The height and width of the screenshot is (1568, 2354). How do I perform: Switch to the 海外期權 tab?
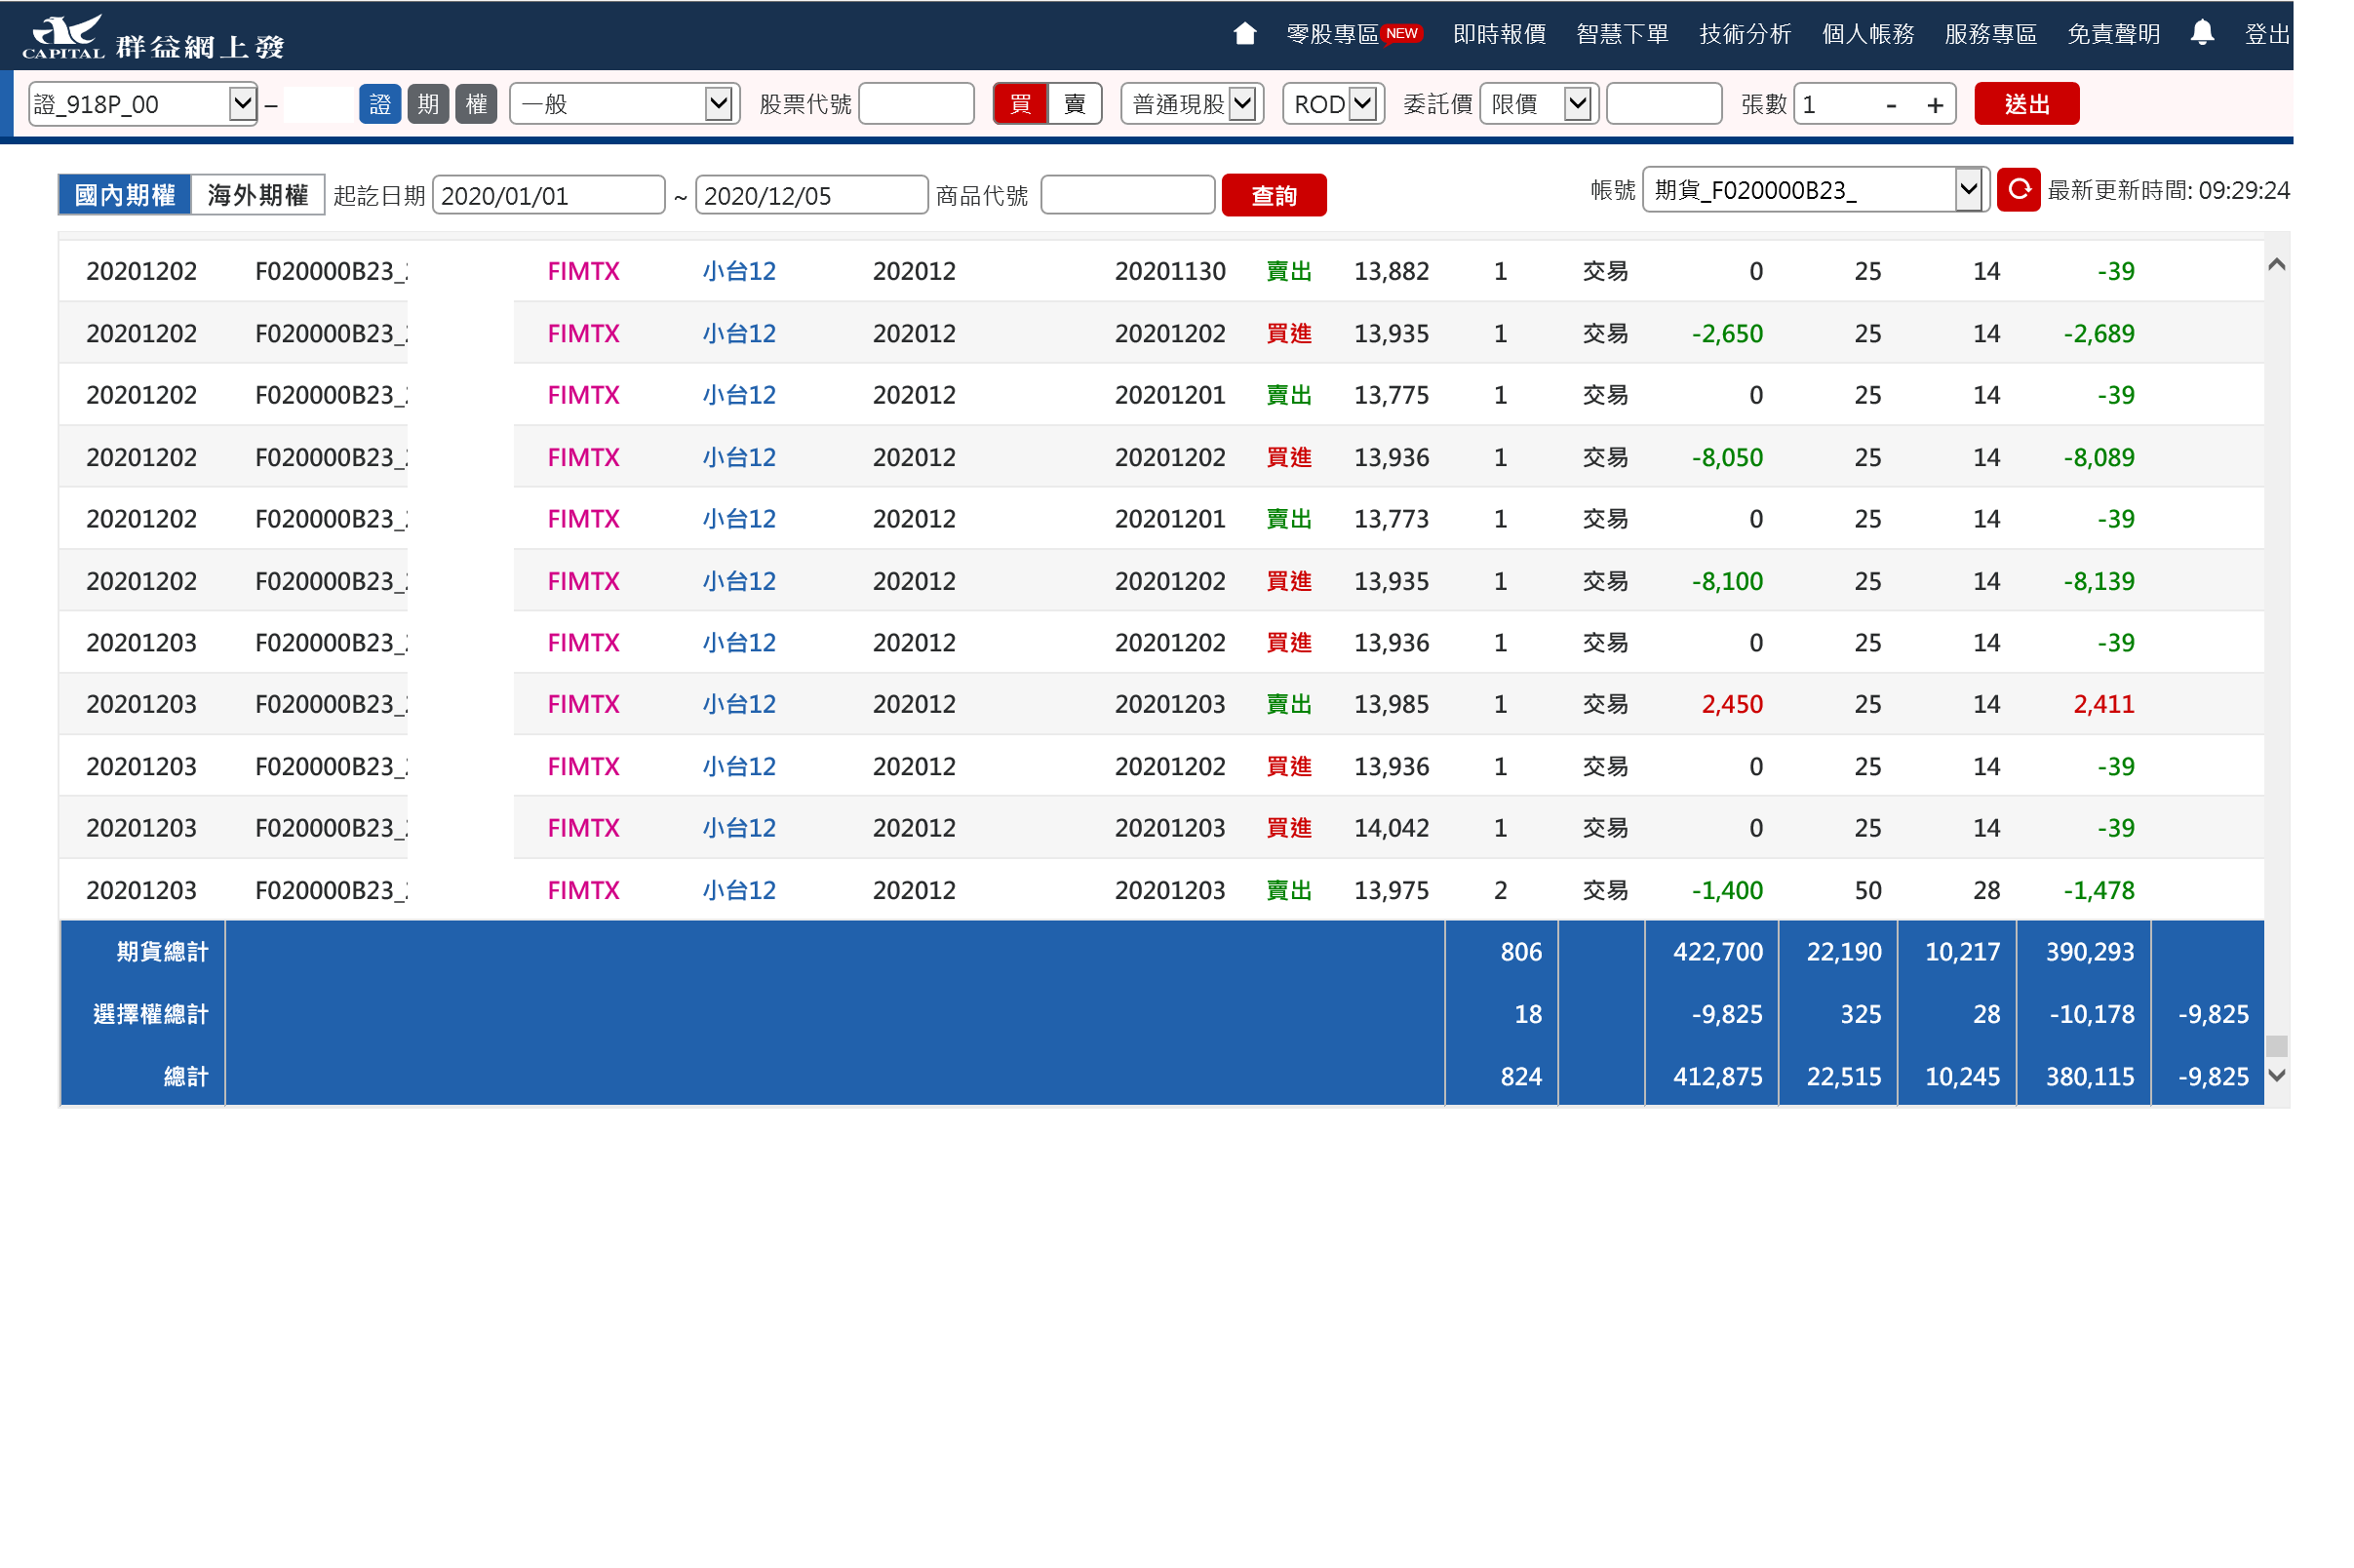258,195
